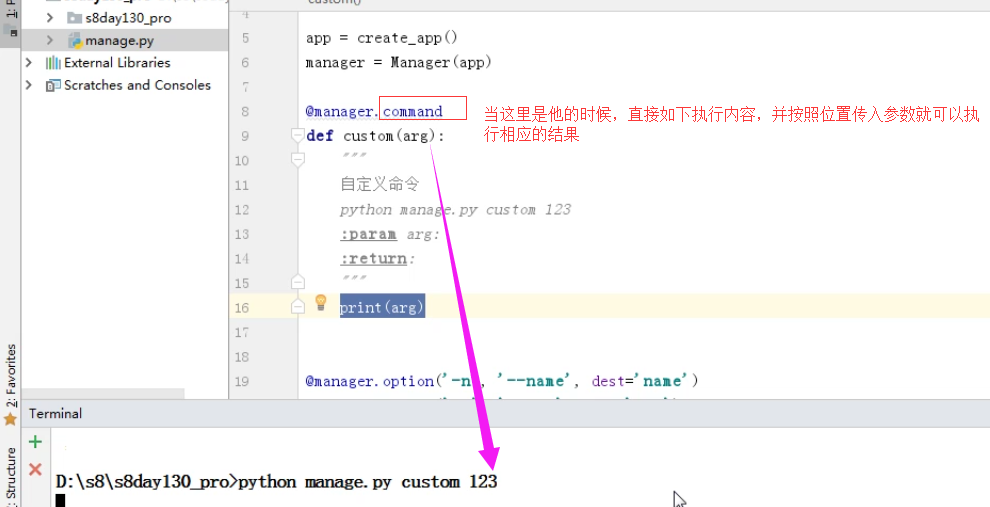Viewport: 990px width, 507px height.
Task: Click the Favorites star icon
Action: [x=10, y=419]
